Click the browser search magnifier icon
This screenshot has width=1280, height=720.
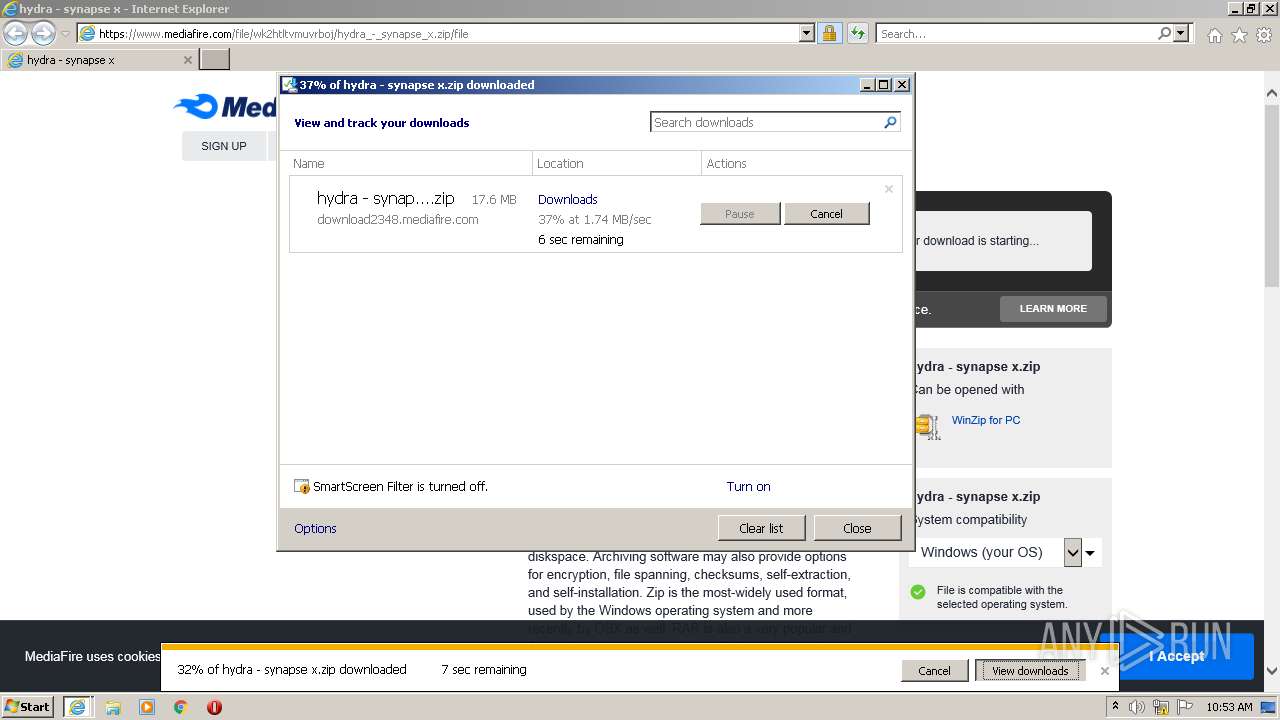1164,33
